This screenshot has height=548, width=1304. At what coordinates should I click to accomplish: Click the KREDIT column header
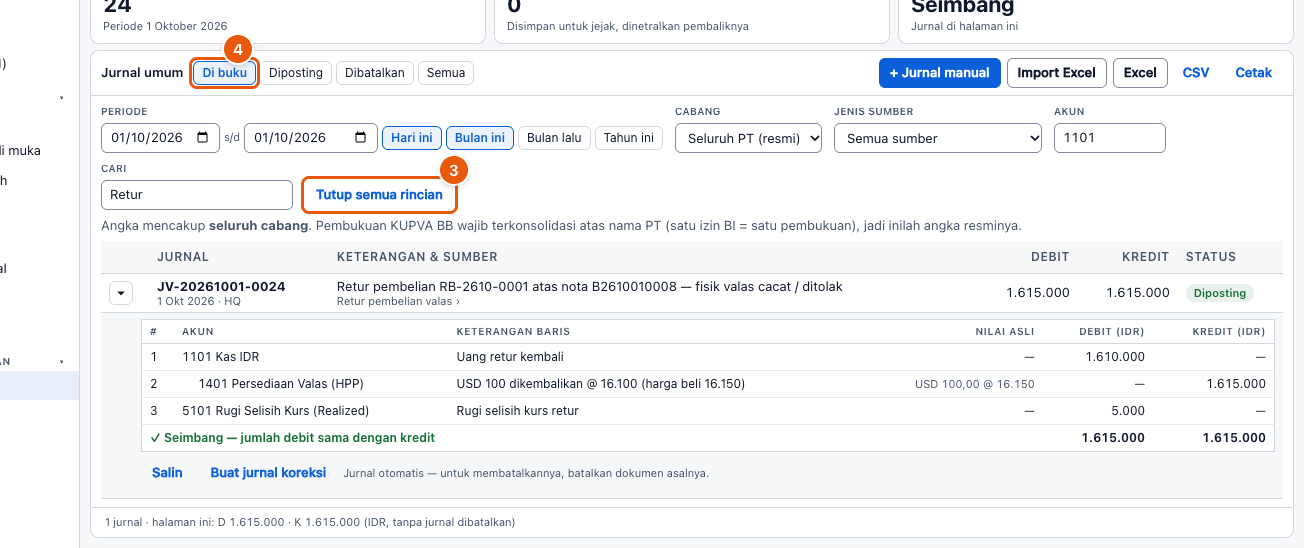[x=1145, y=257]
